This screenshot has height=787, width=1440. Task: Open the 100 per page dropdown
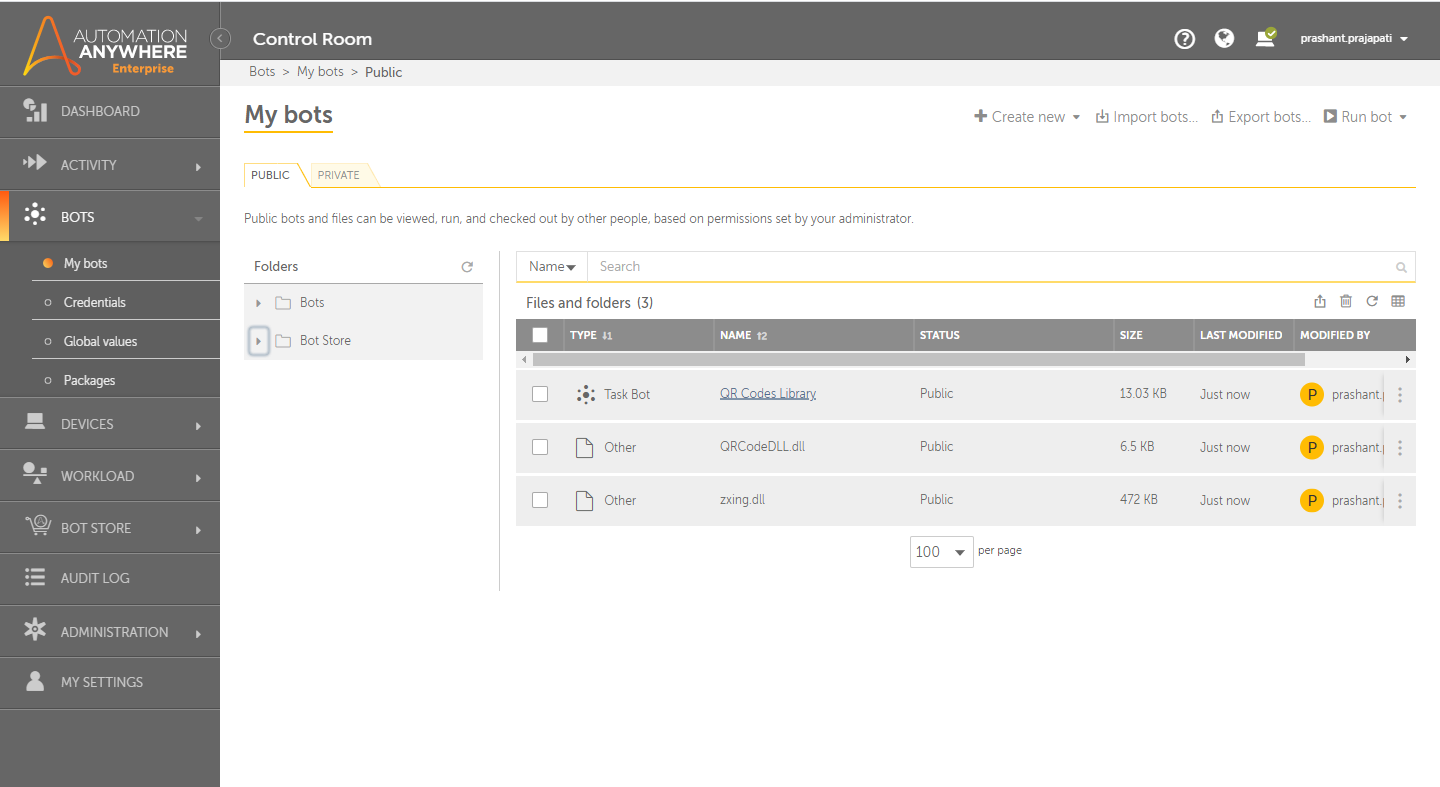click(941, 552)
